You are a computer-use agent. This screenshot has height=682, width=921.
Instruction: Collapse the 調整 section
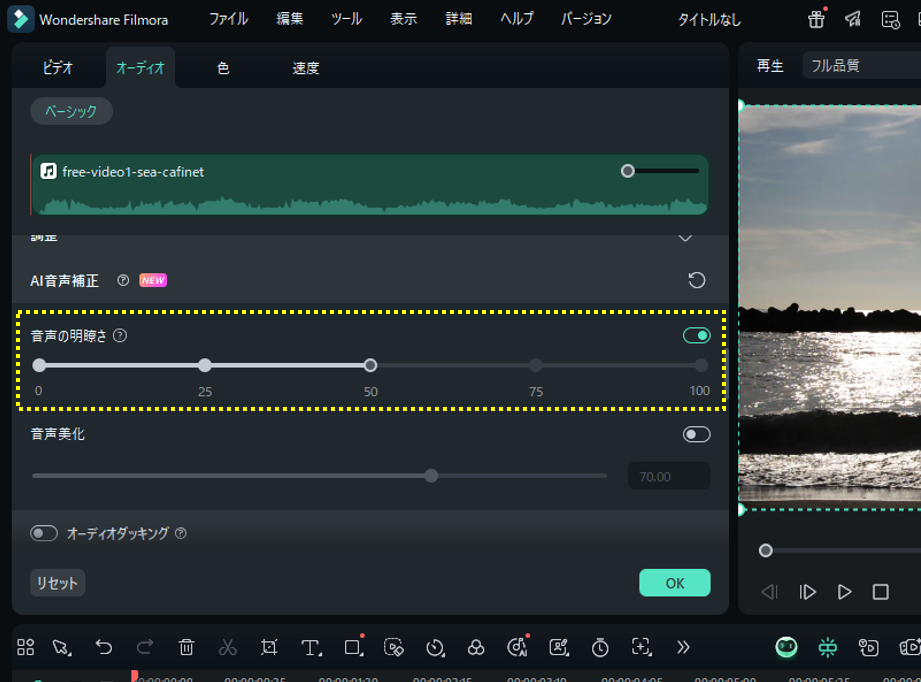[x=685, y=236]
